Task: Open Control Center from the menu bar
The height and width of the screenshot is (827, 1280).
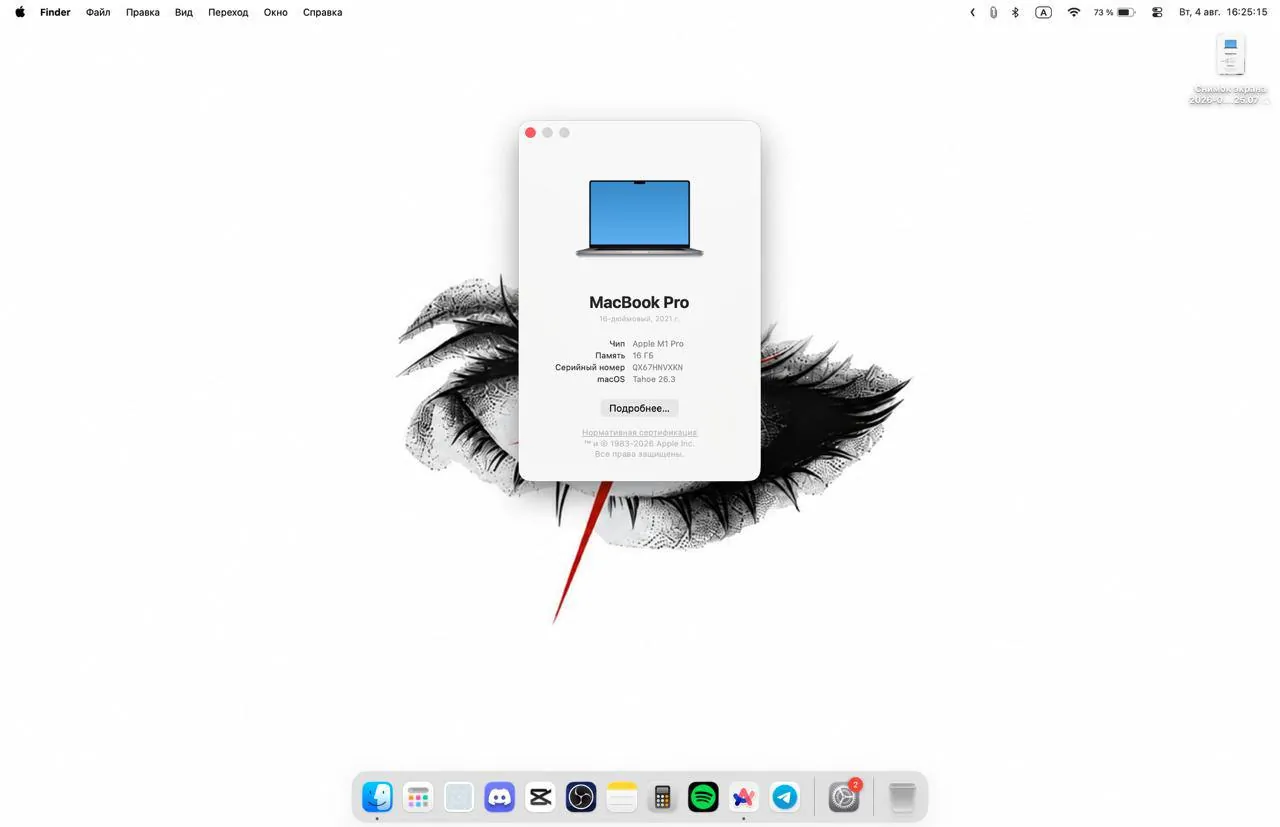Action: pyautogui.click(x=1157, y=12)
